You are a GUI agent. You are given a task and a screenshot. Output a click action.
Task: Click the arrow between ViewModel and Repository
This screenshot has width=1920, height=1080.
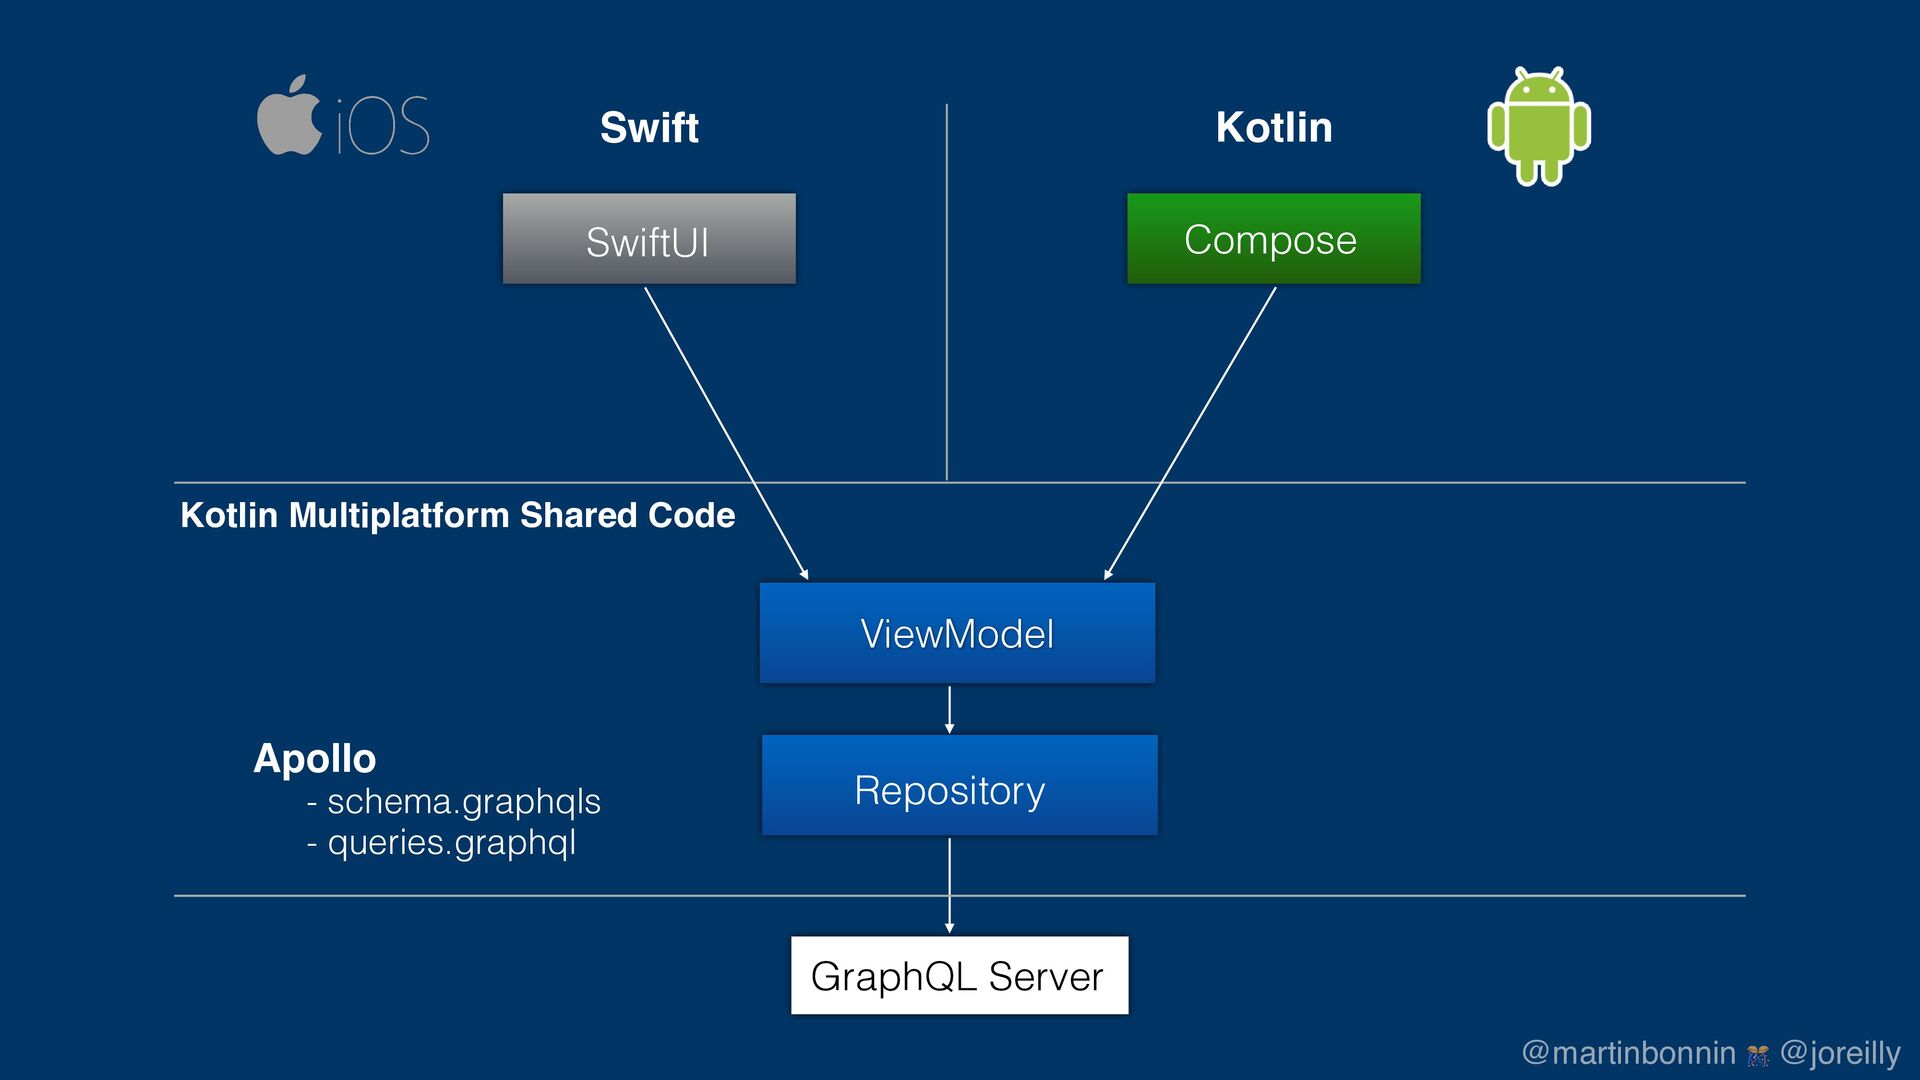click(x=949, y=710)
